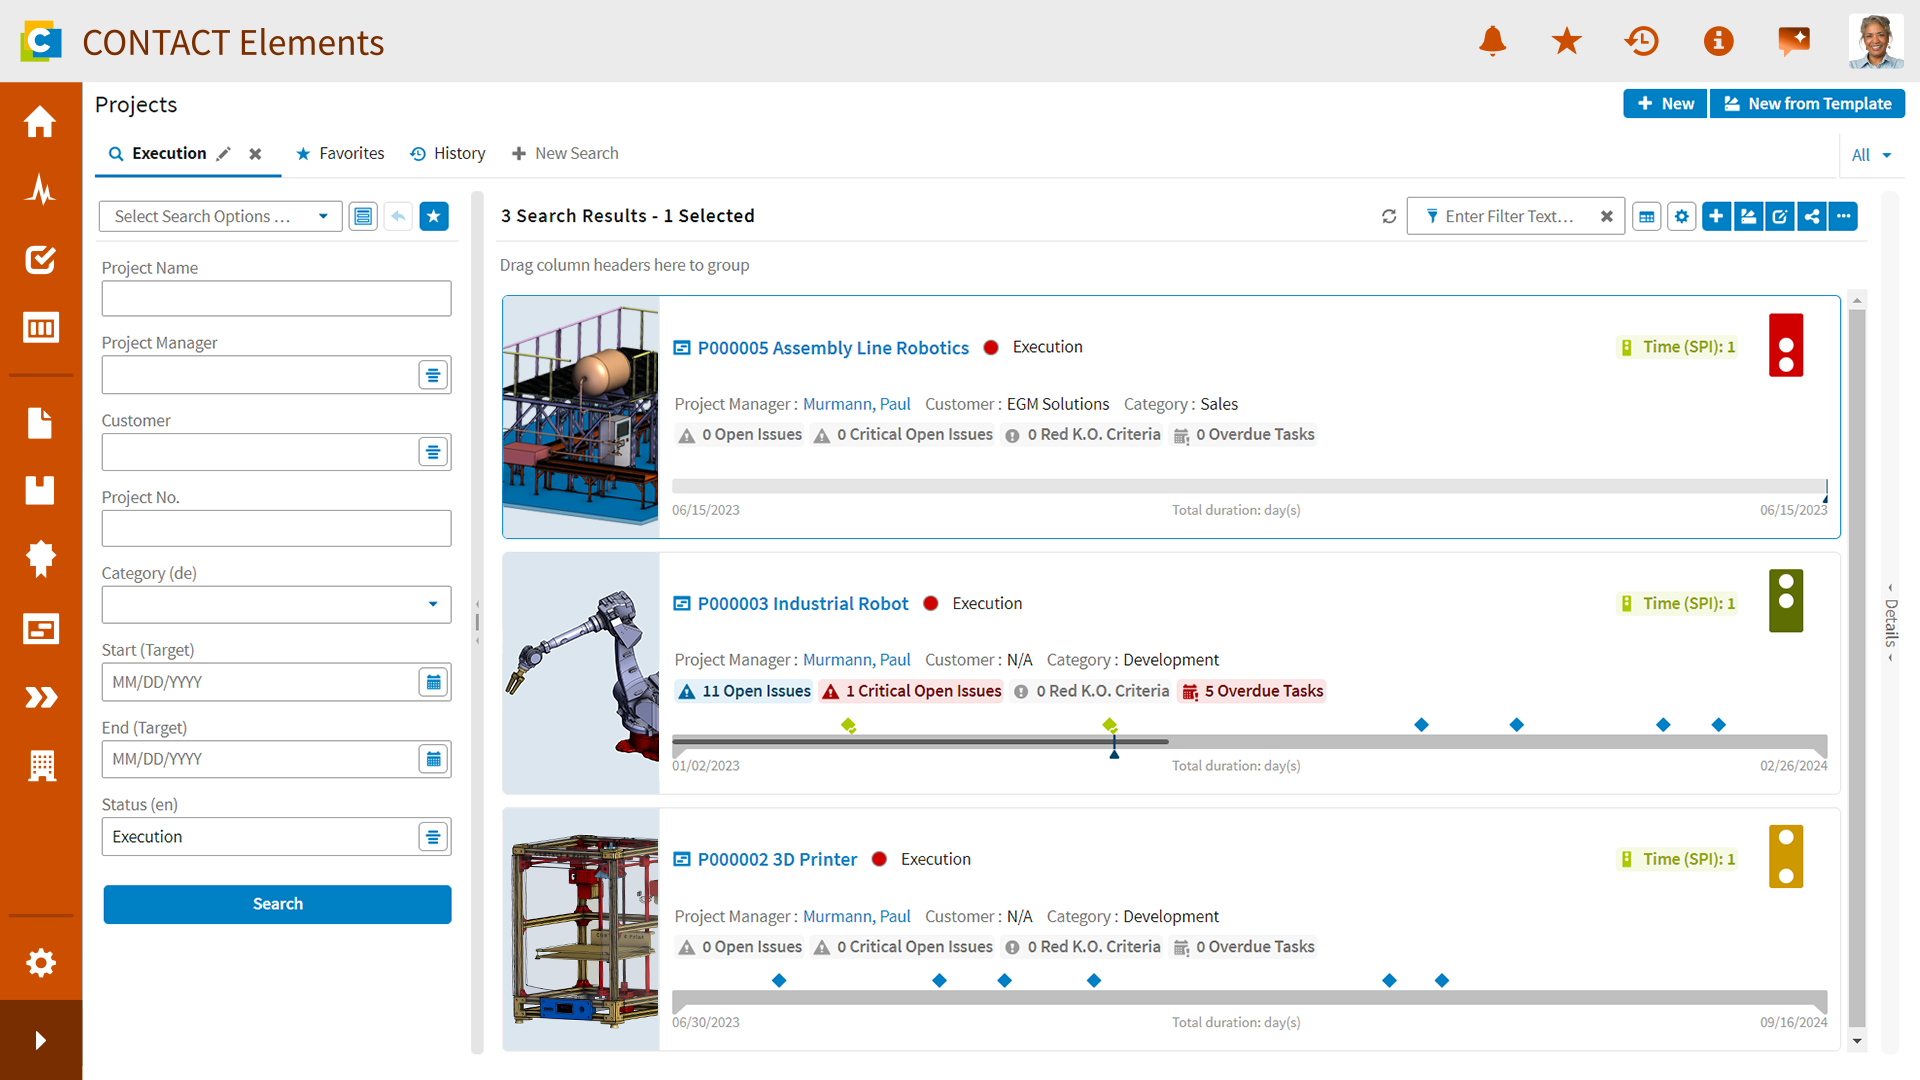Open the activity pulse icon in sidebar
Viewport: 1920px width, 1080px height.
[x=40, y=189]
